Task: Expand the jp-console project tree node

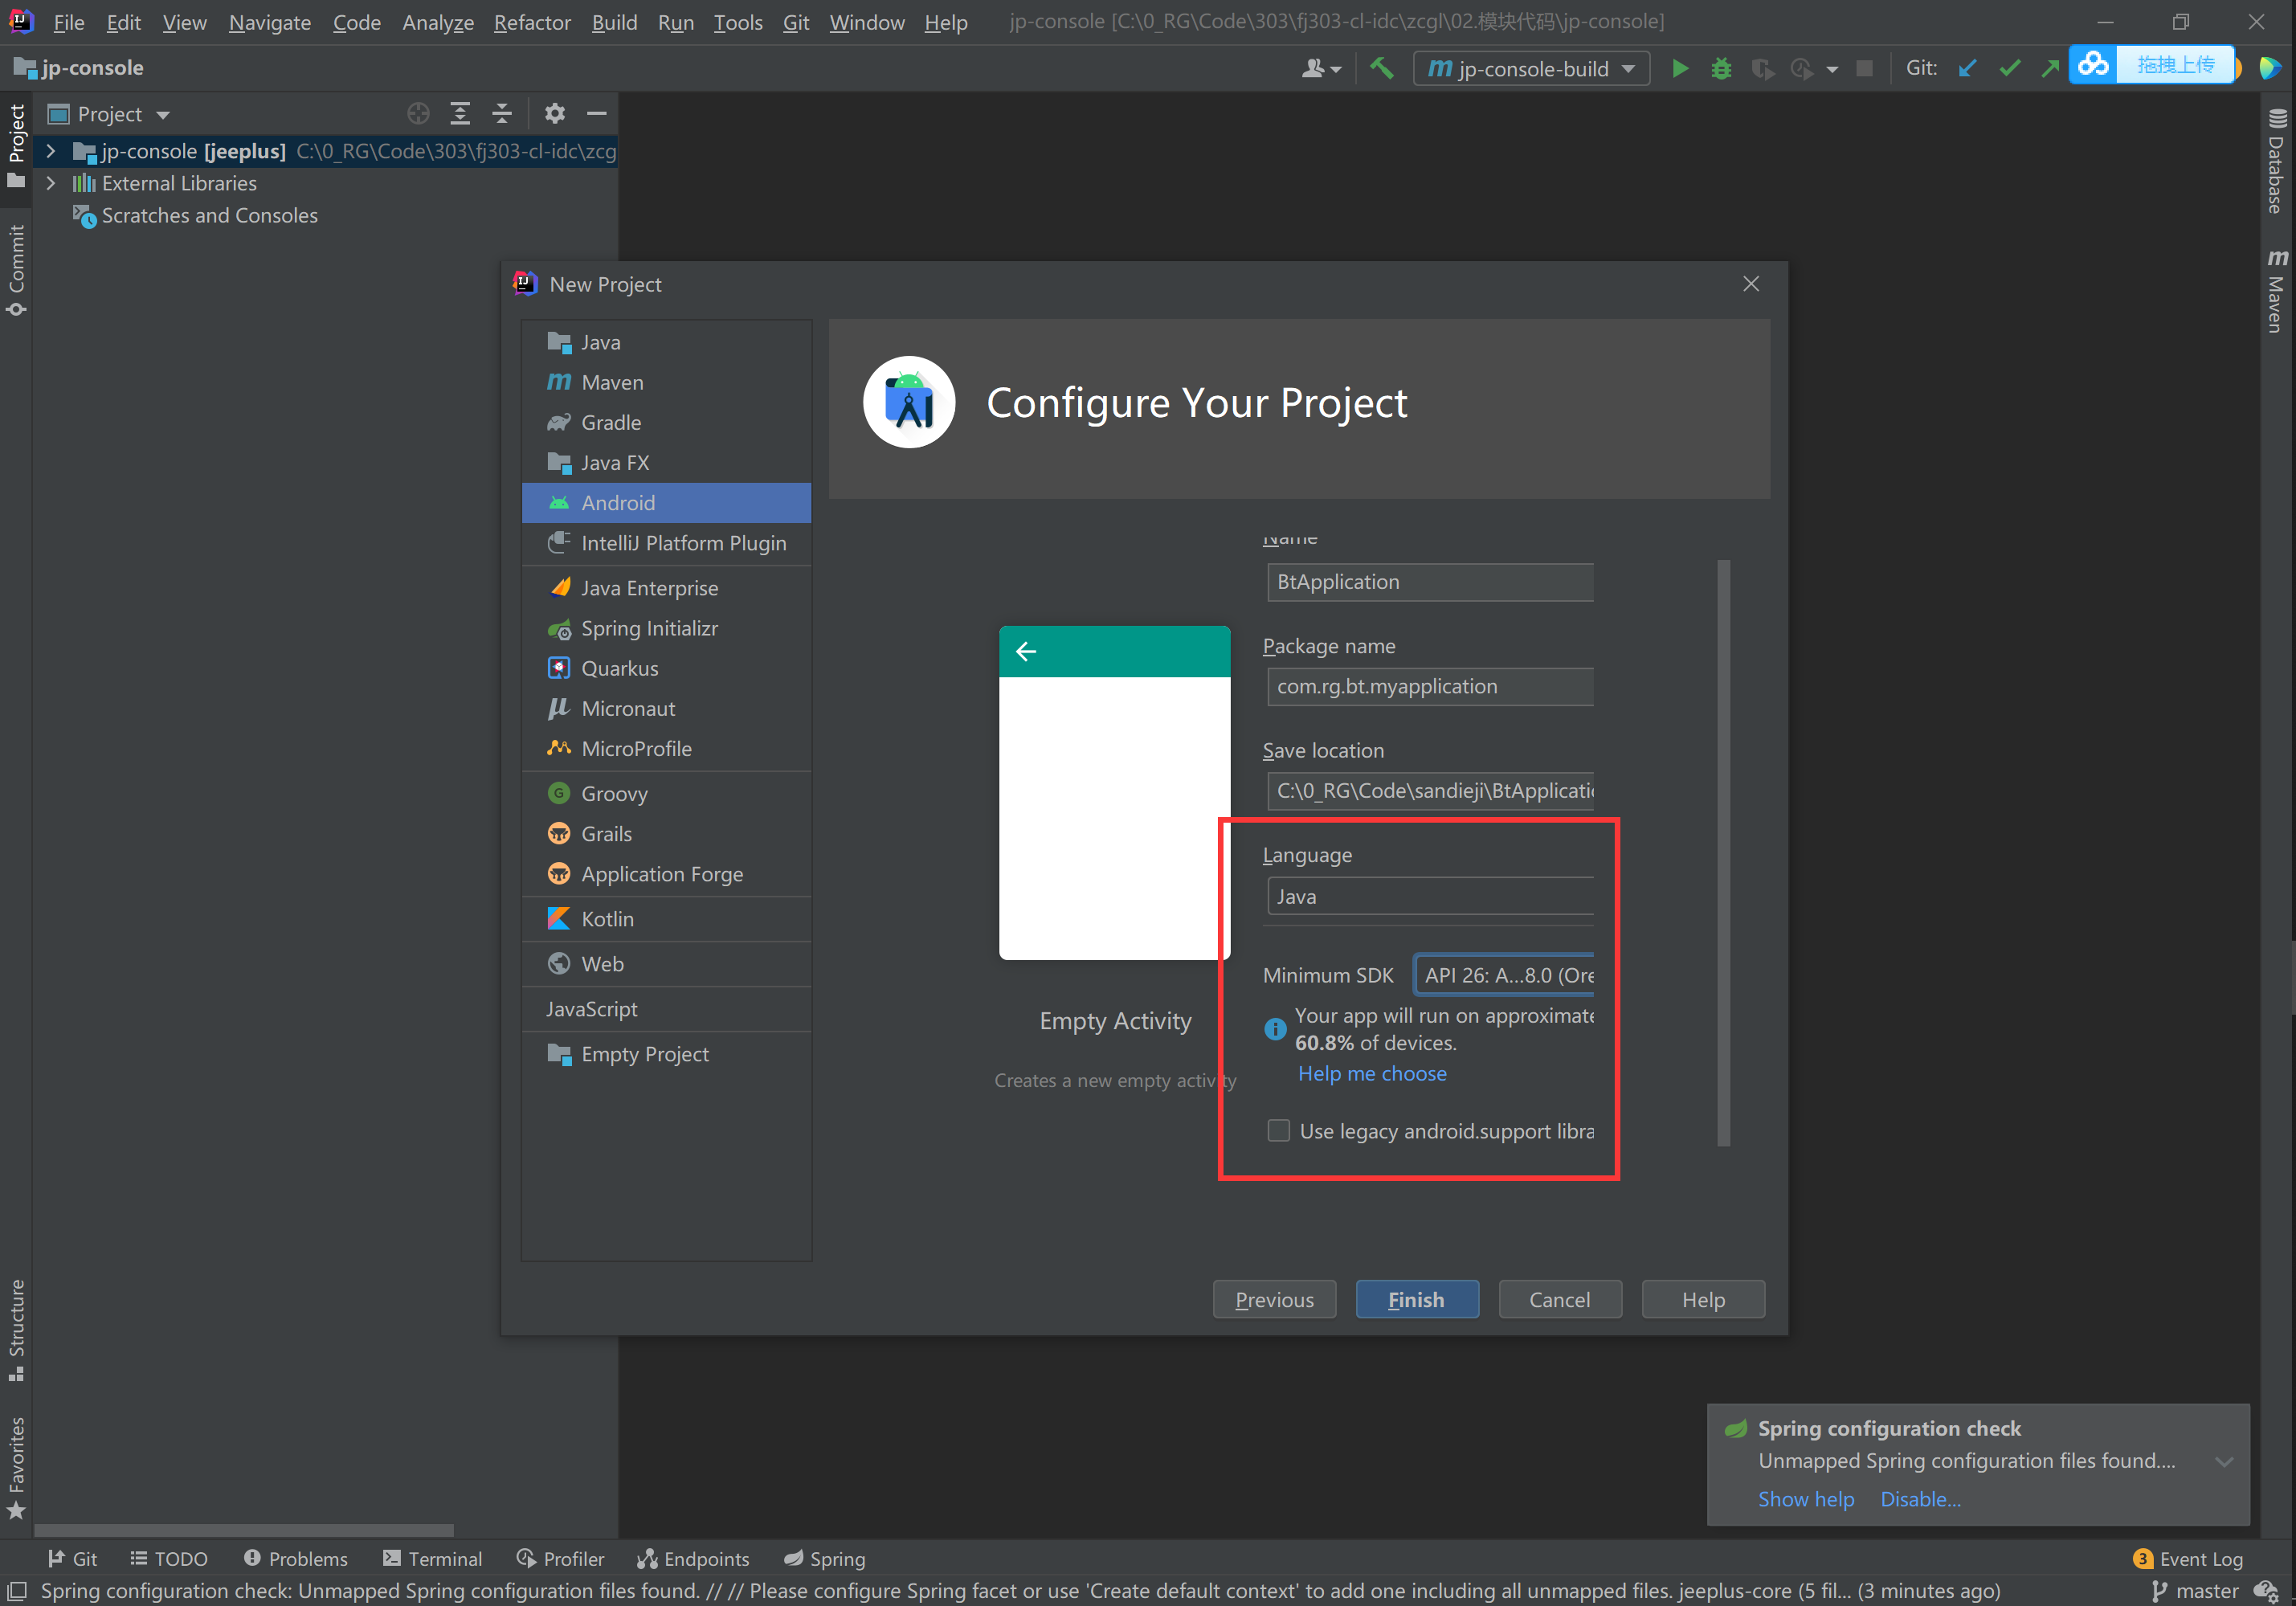Action: click(x=51, y=151)
